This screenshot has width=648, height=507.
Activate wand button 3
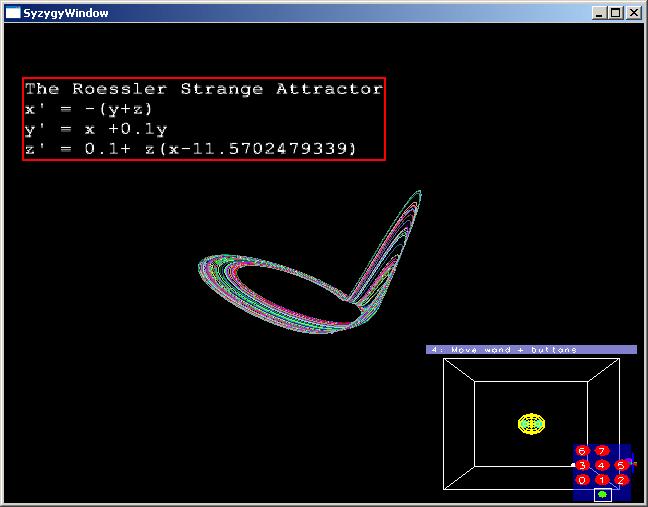coord(582,465)
